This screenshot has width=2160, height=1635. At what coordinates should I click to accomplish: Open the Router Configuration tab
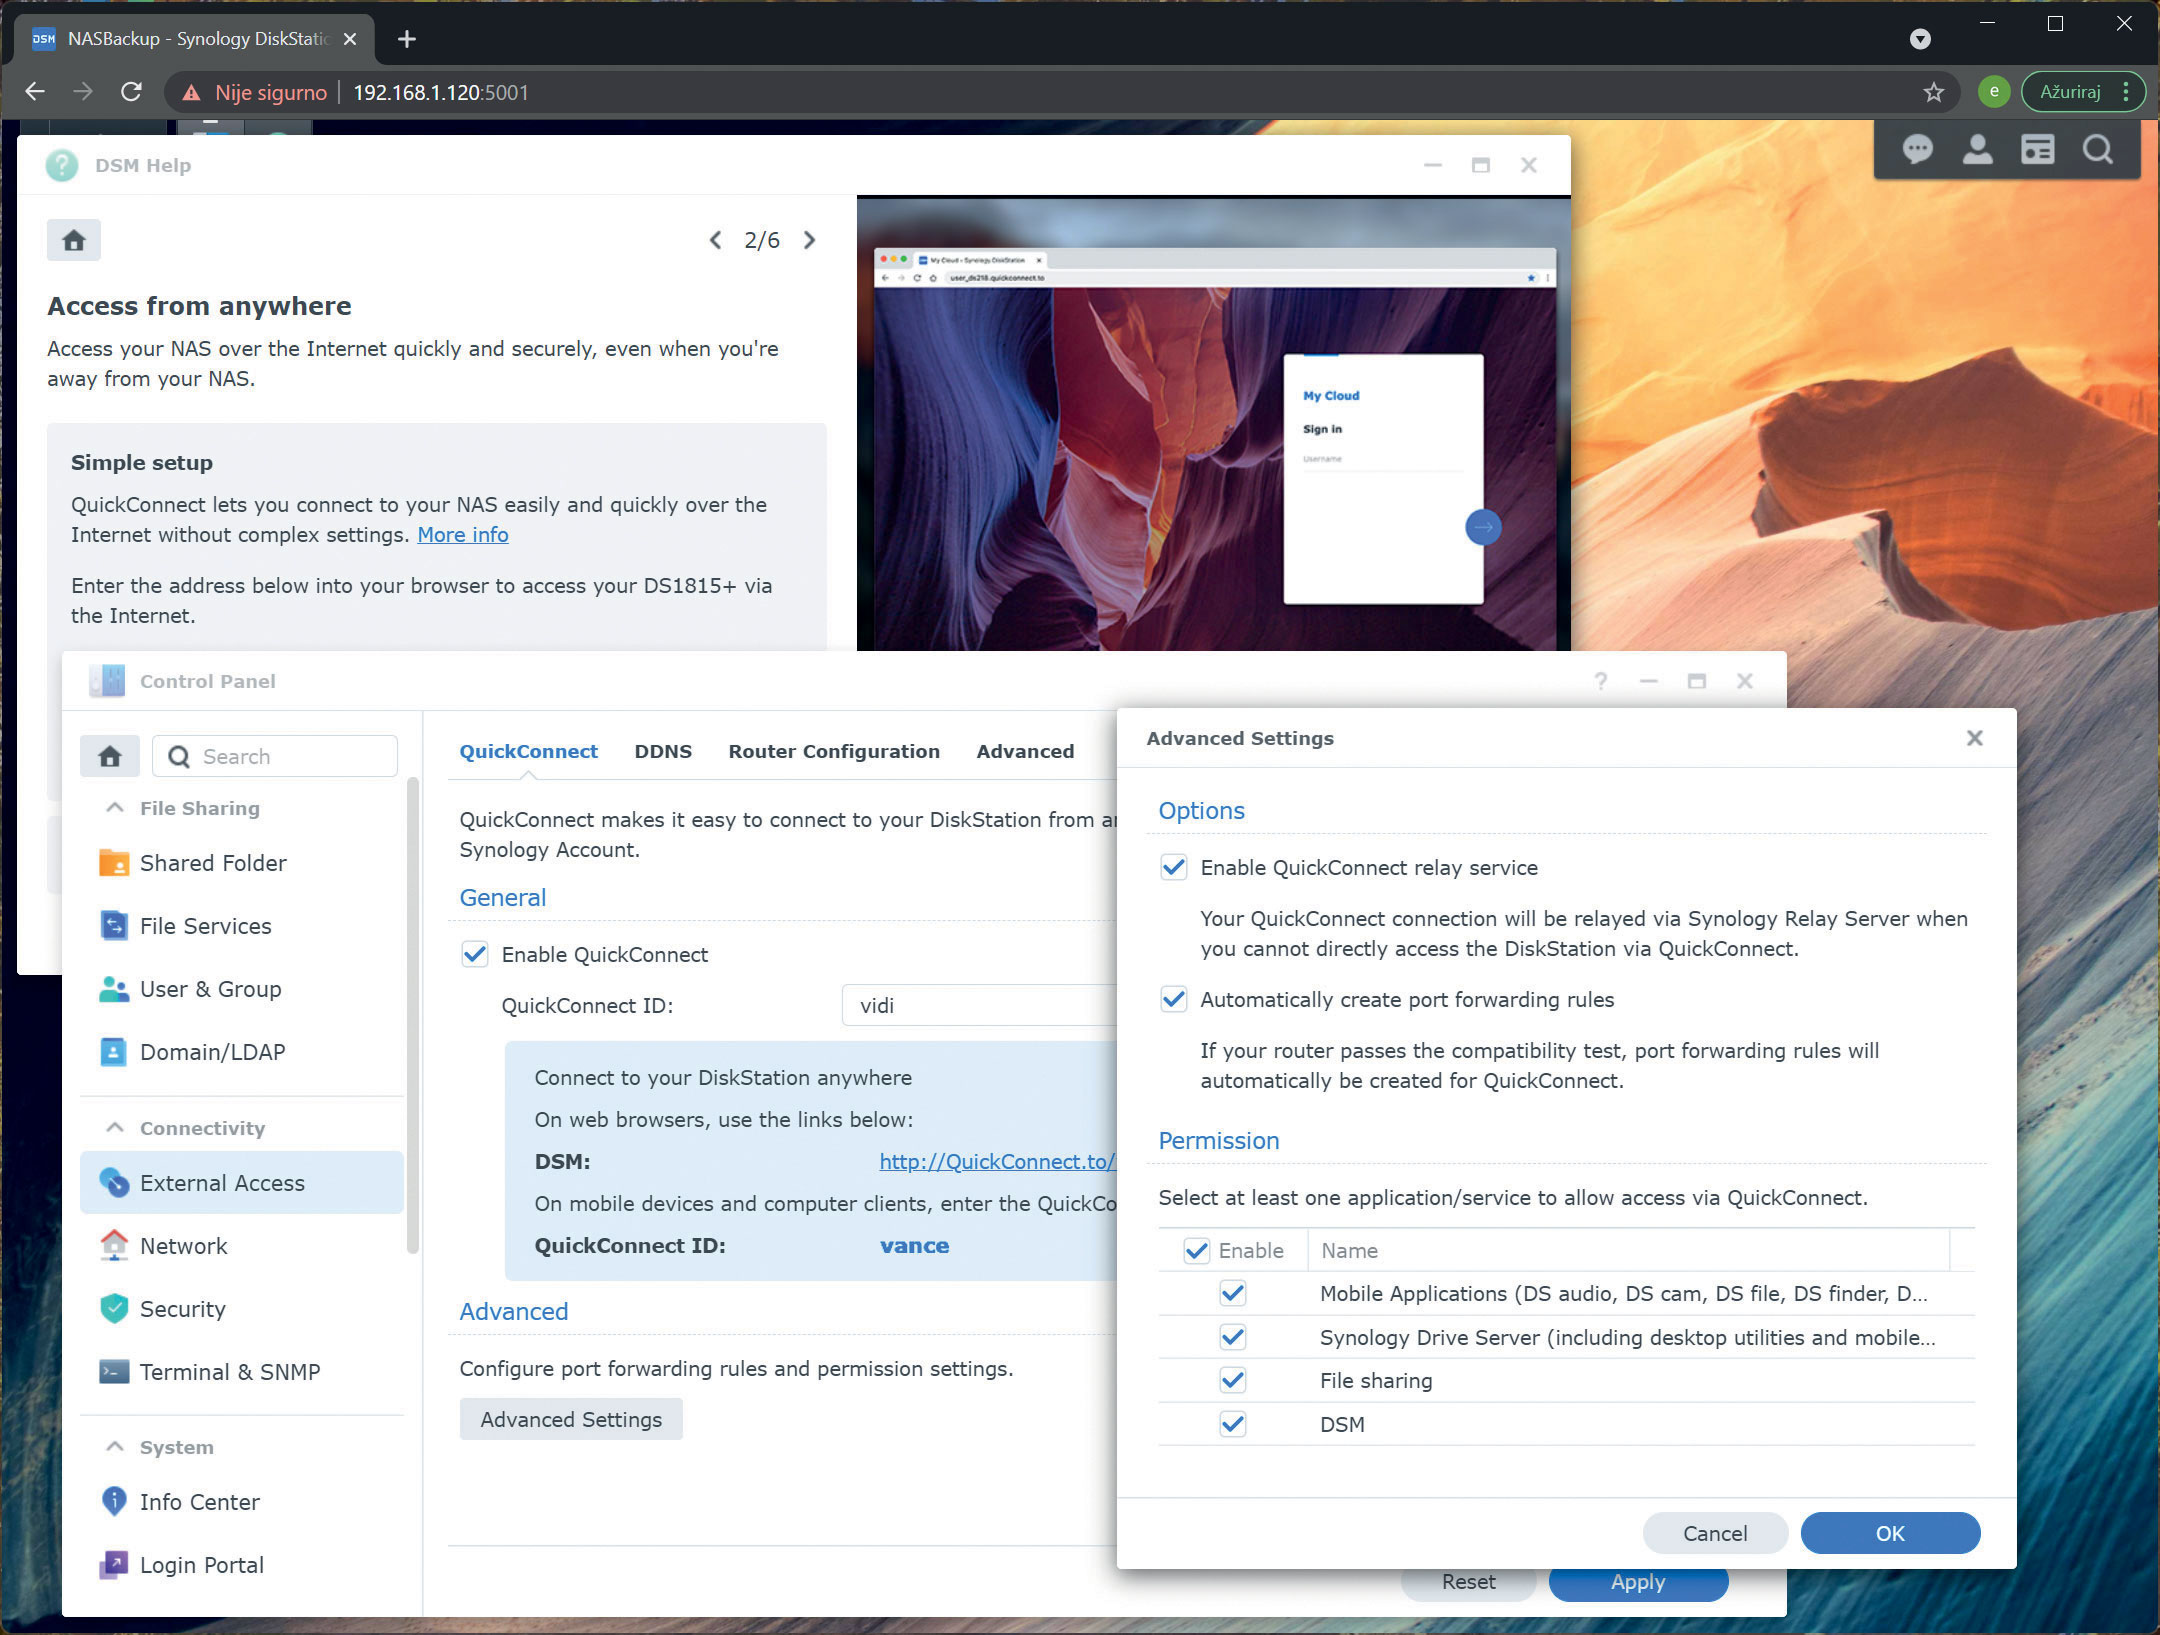tap(833, 751)
